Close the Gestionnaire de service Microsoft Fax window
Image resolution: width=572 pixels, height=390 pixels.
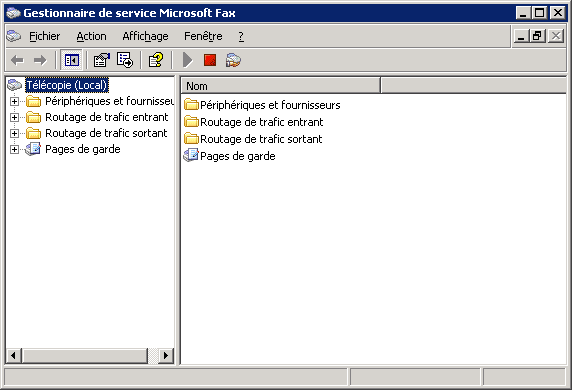pyautogui.click(x=558, y=13)
